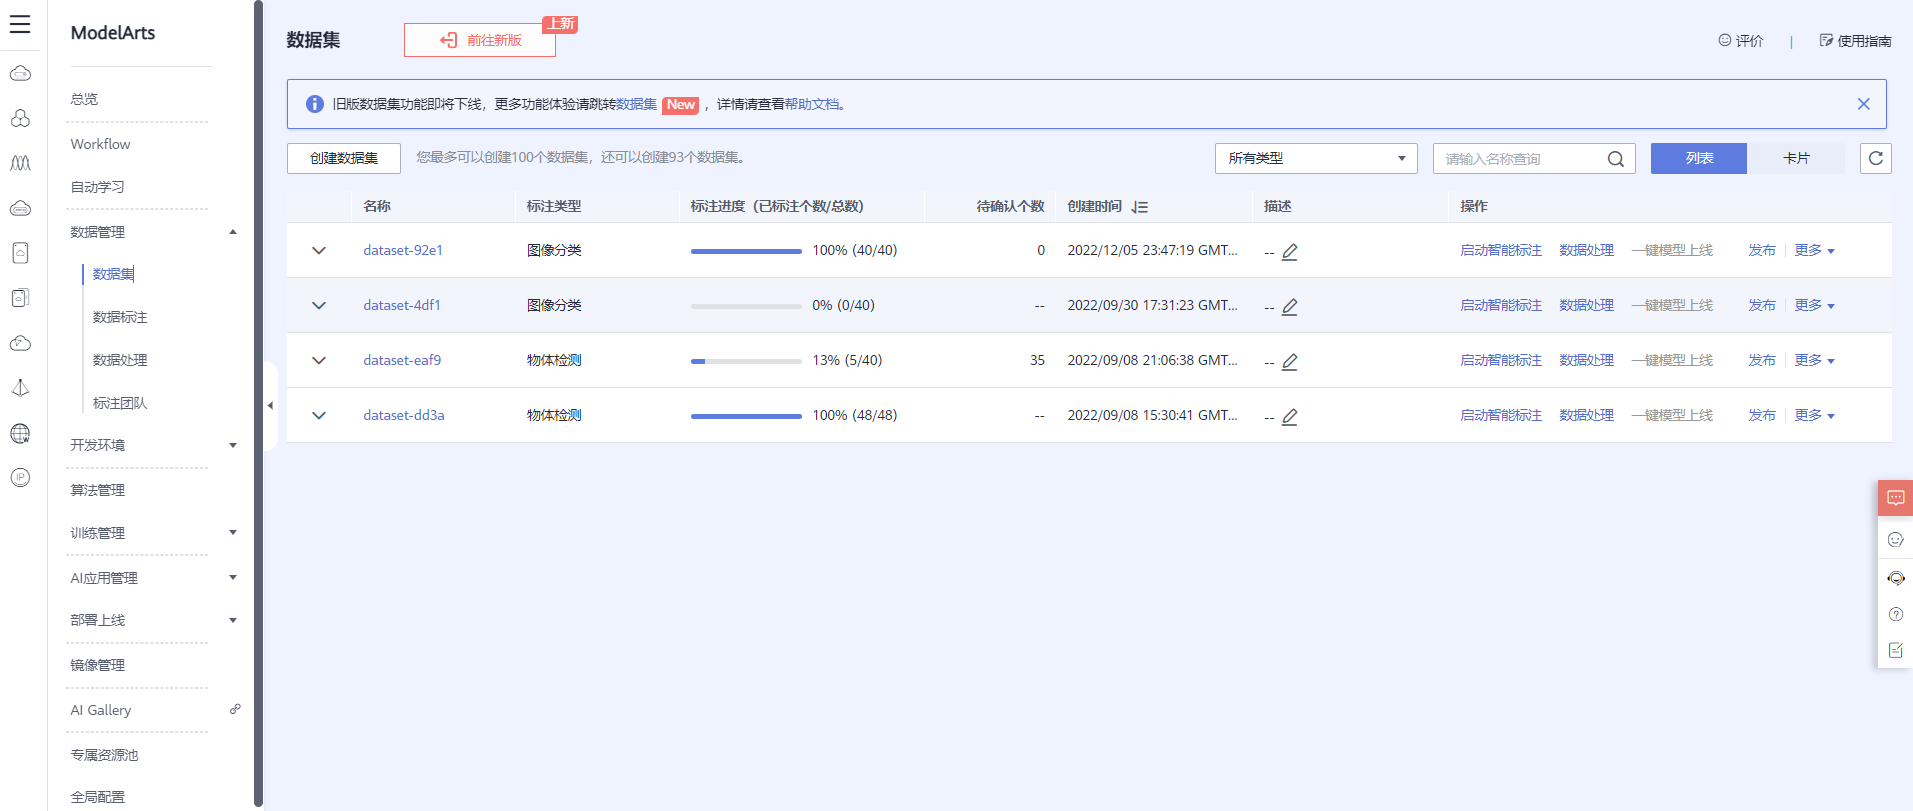Click the 创建数据集 button
Screen dimensions: 1913x811
click(343, 158)
